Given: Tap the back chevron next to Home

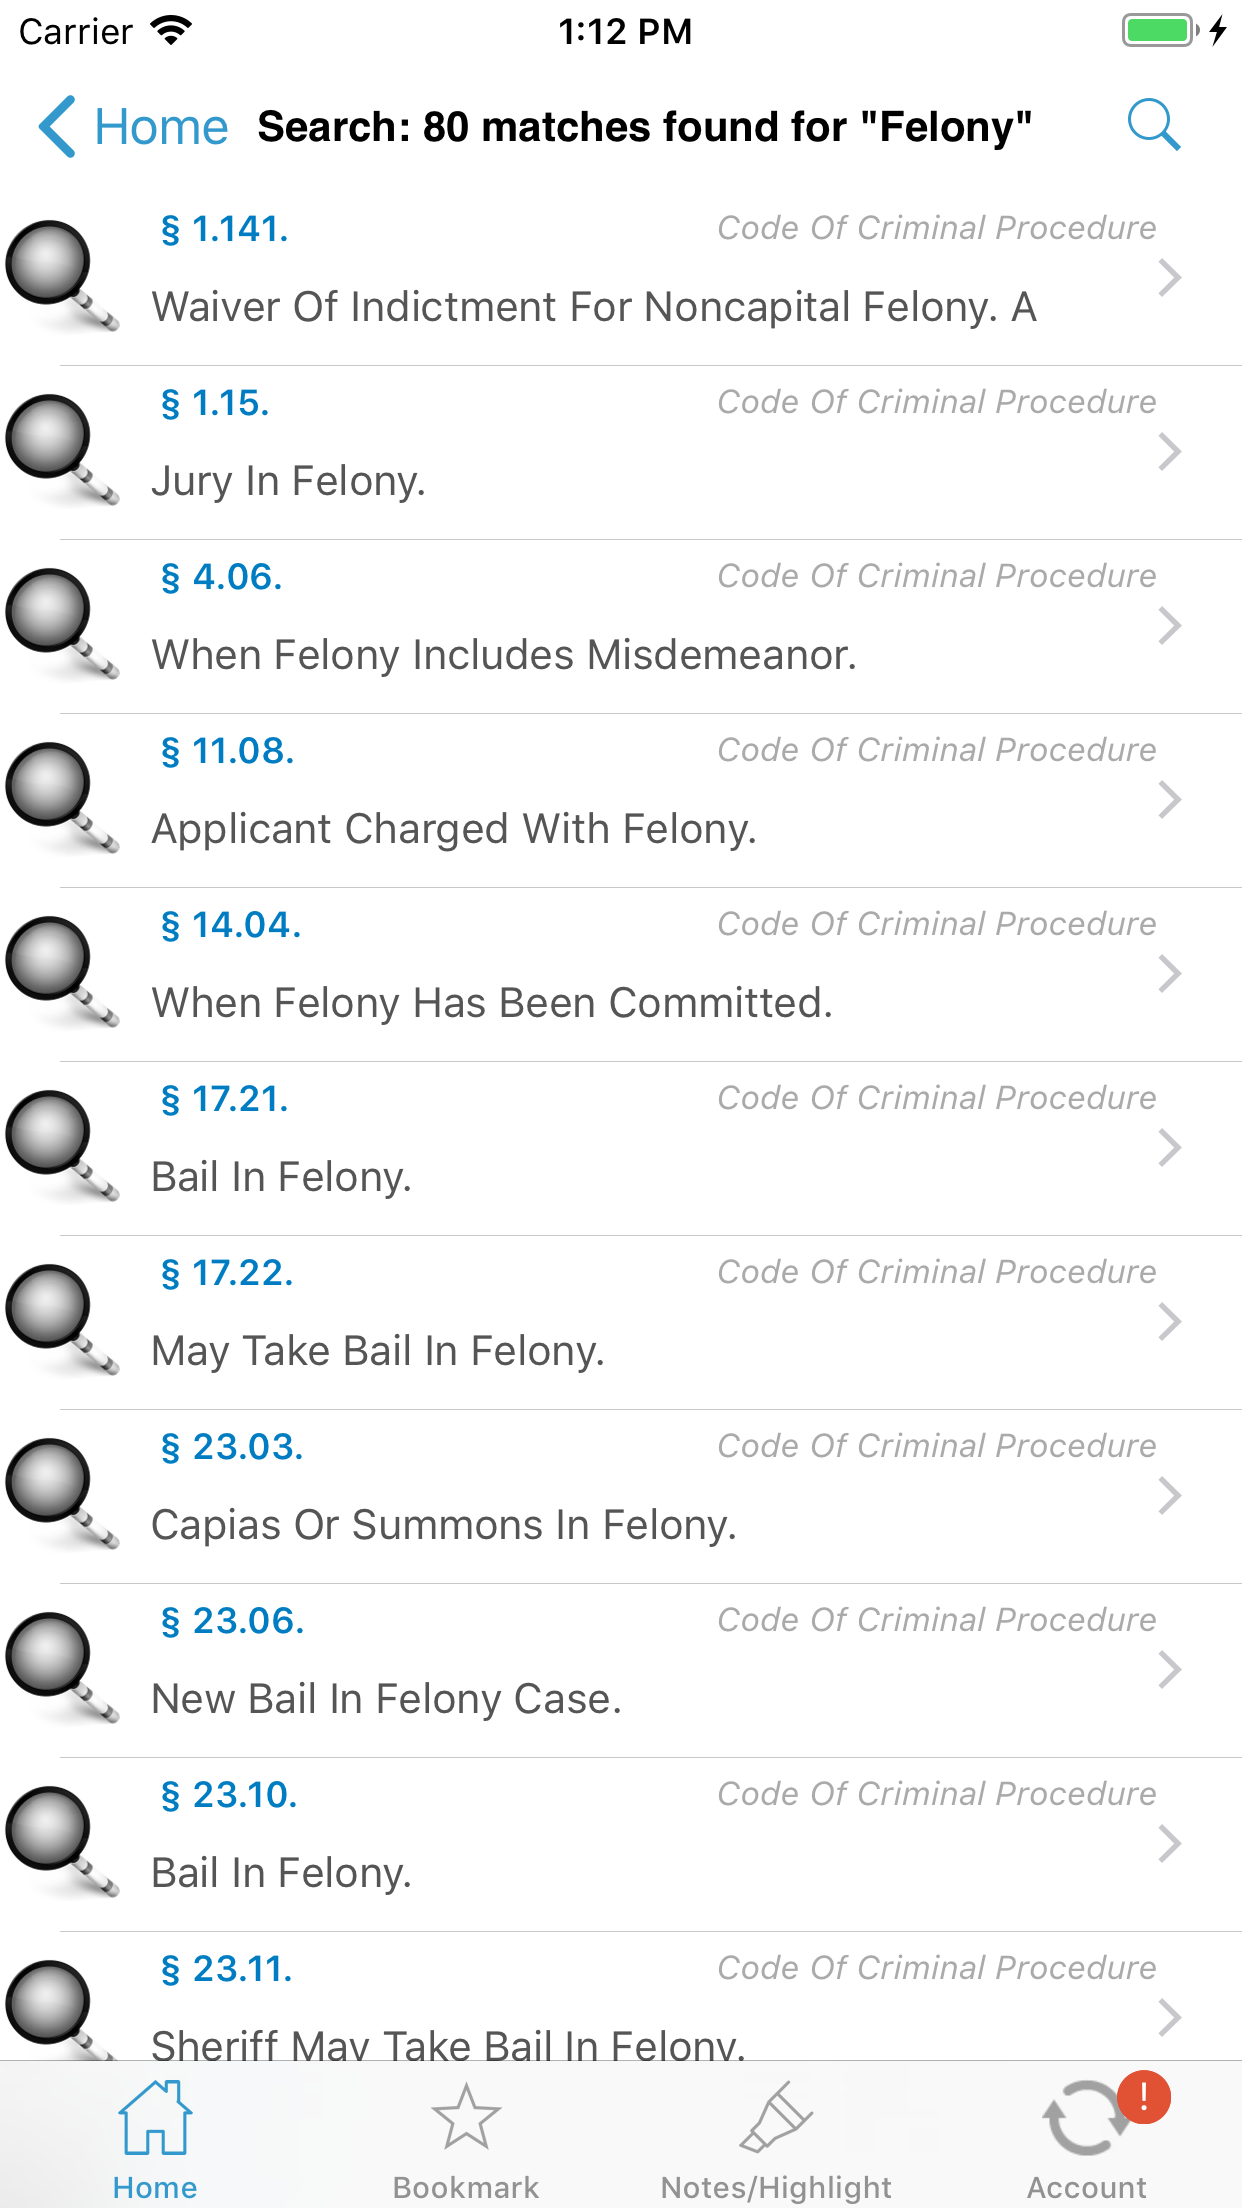Looking at the screenshot, I should pos(57,126).
